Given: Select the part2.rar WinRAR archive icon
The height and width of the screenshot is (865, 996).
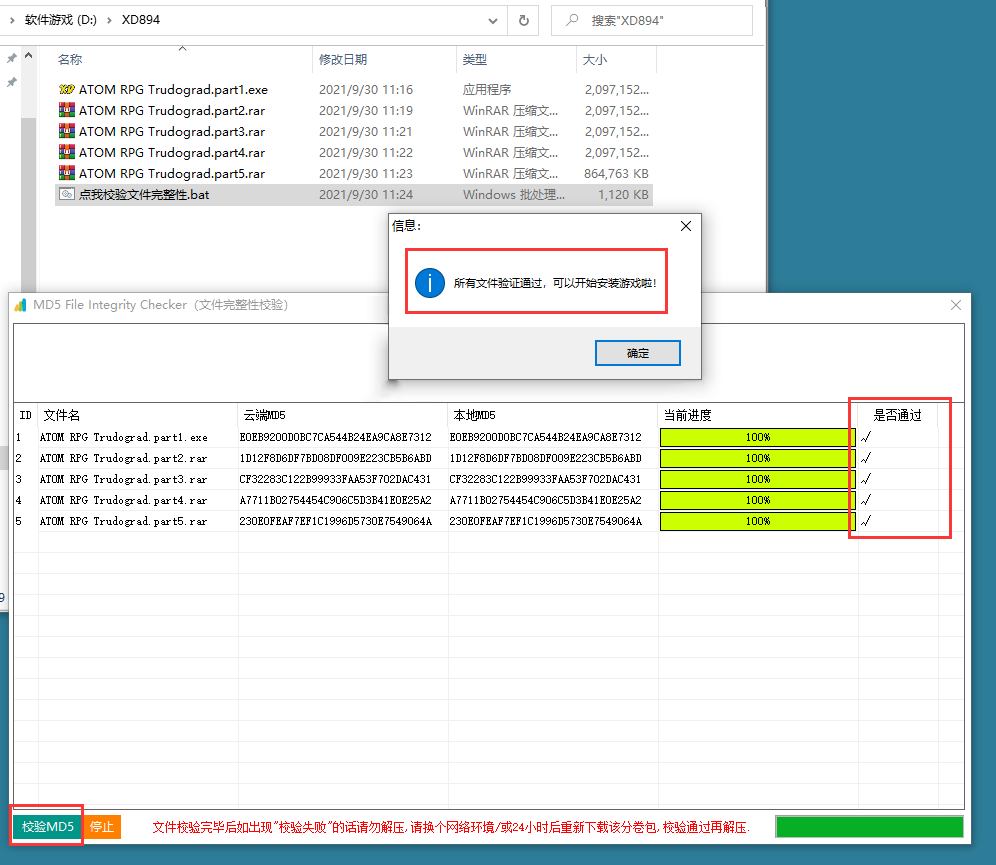Looking at the screenshot, I should click(67, 110).
